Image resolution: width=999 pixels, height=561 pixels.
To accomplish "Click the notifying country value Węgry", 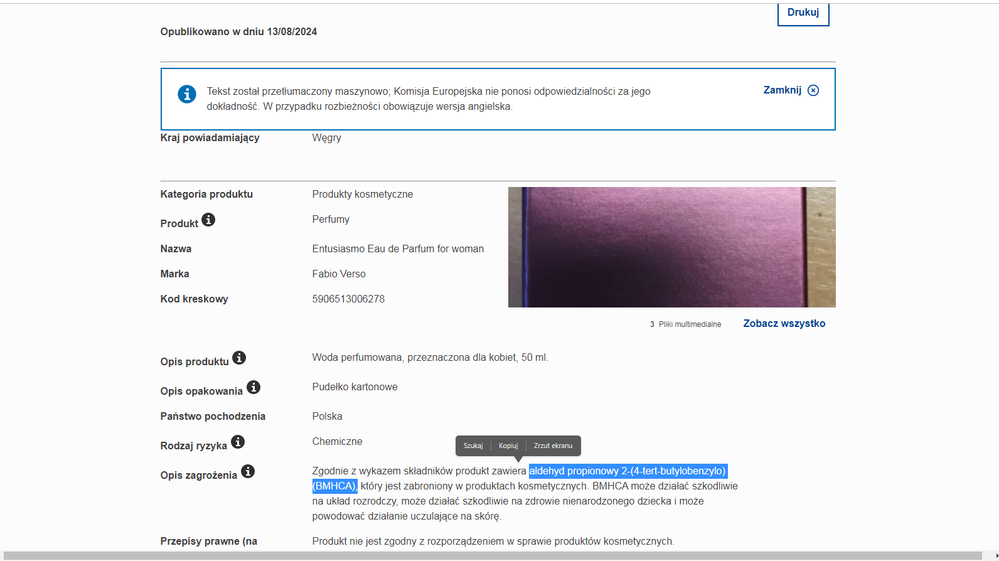I will [x=326, y=138].
